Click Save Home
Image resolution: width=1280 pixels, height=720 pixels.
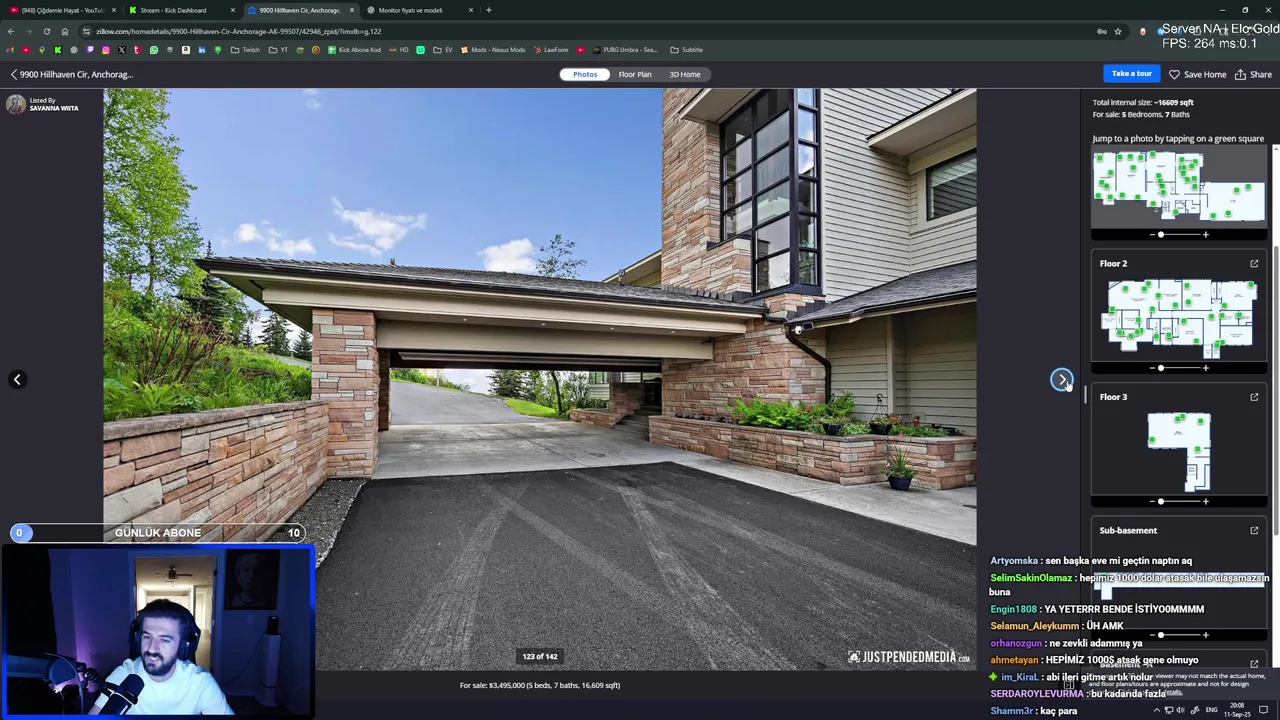[x=1198, y=74]
